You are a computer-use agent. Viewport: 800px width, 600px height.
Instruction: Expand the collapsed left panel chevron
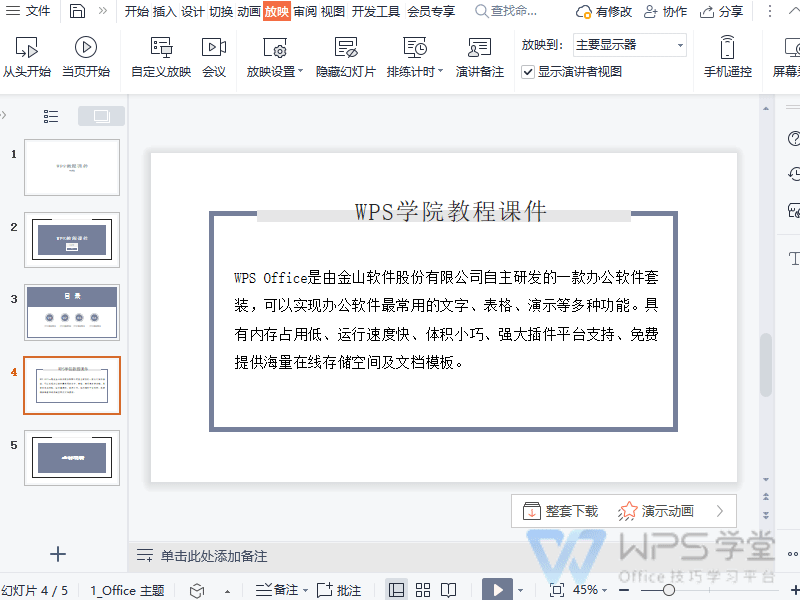(4, 115)
